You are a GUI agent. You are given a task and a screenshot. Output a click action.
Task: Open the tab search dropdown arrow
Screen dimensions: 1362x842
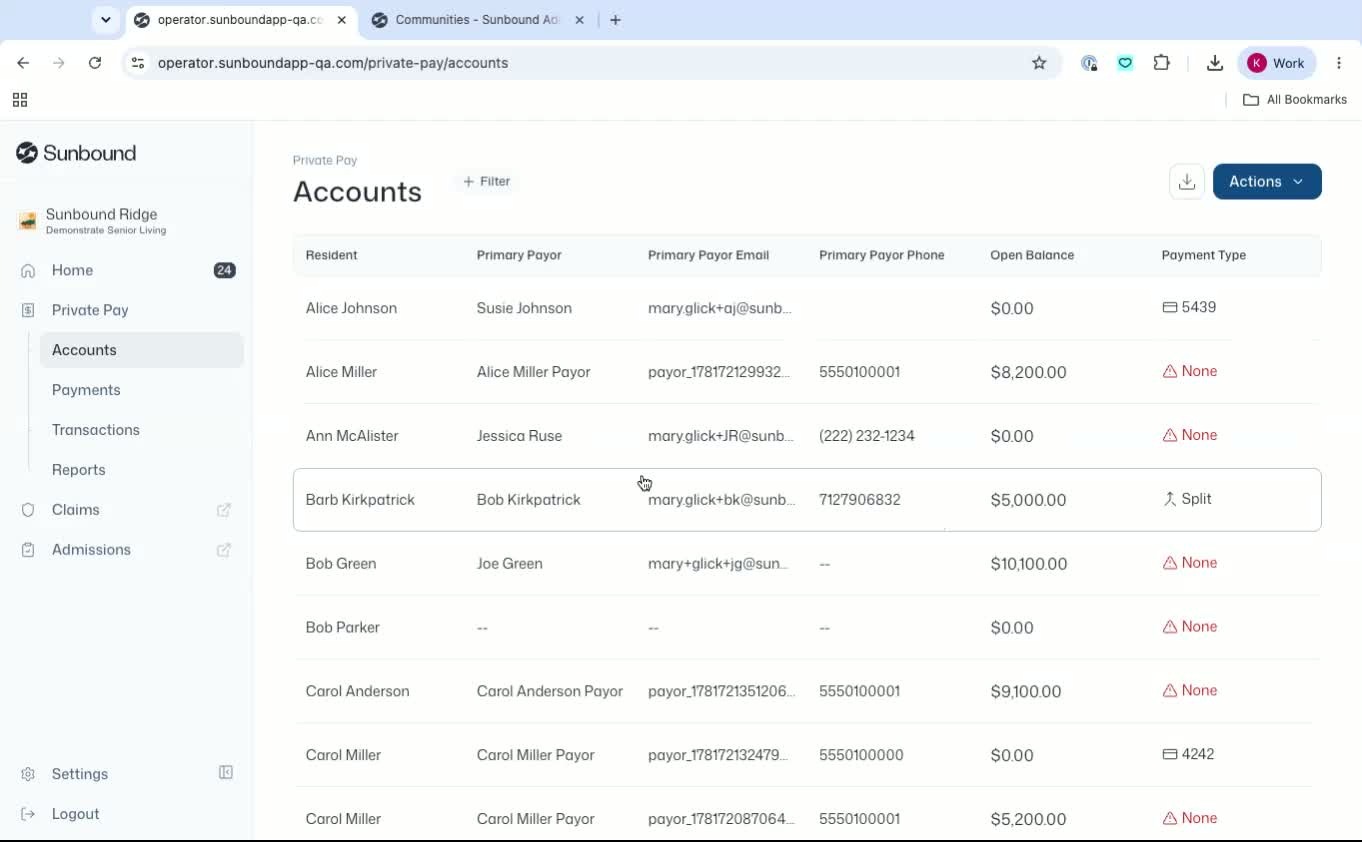106,20
